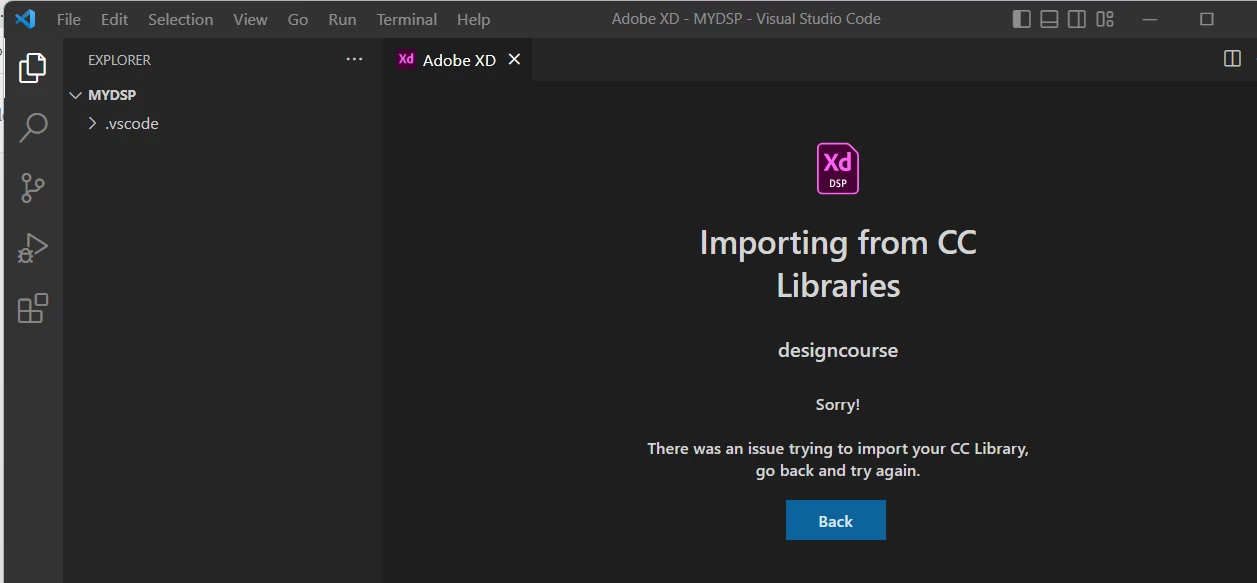Close the Adobe XD tab
Viewport: 1257px width, 583px height.
click(x=514, y=59)
